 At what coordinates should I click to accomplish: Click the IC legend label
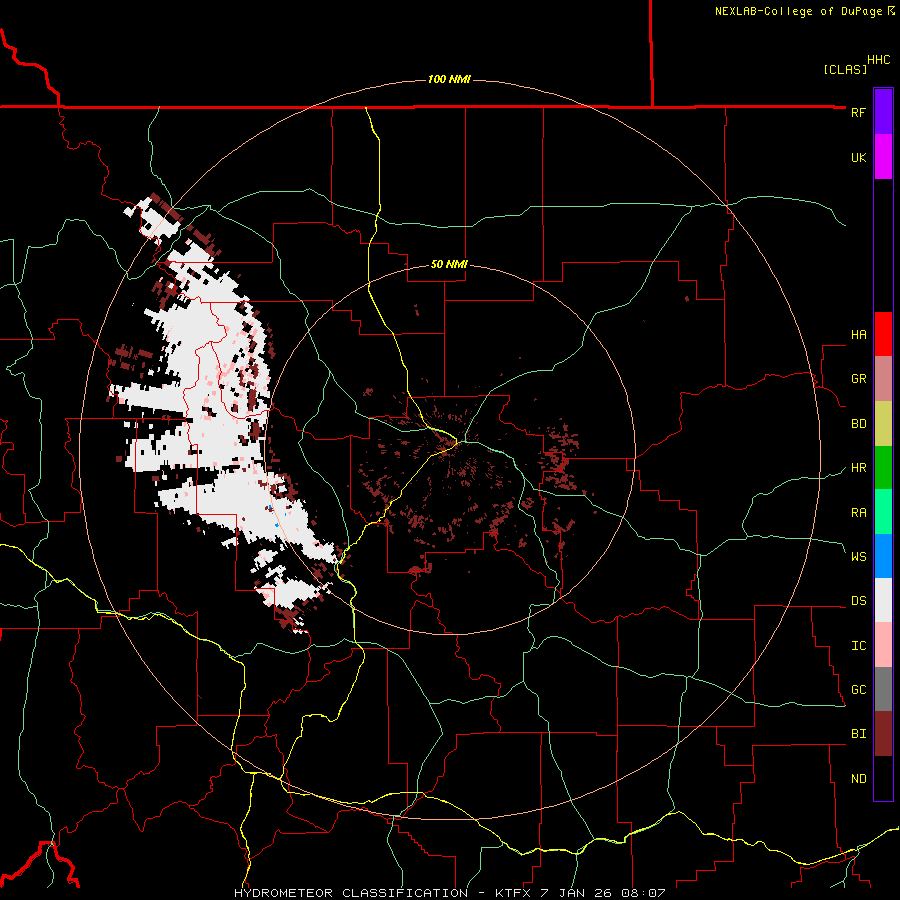858,646
